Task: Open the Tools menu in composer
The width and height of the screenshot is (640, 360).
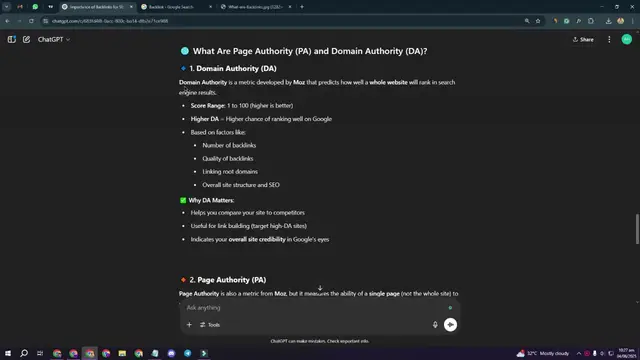Action: [x=210, y=324]
